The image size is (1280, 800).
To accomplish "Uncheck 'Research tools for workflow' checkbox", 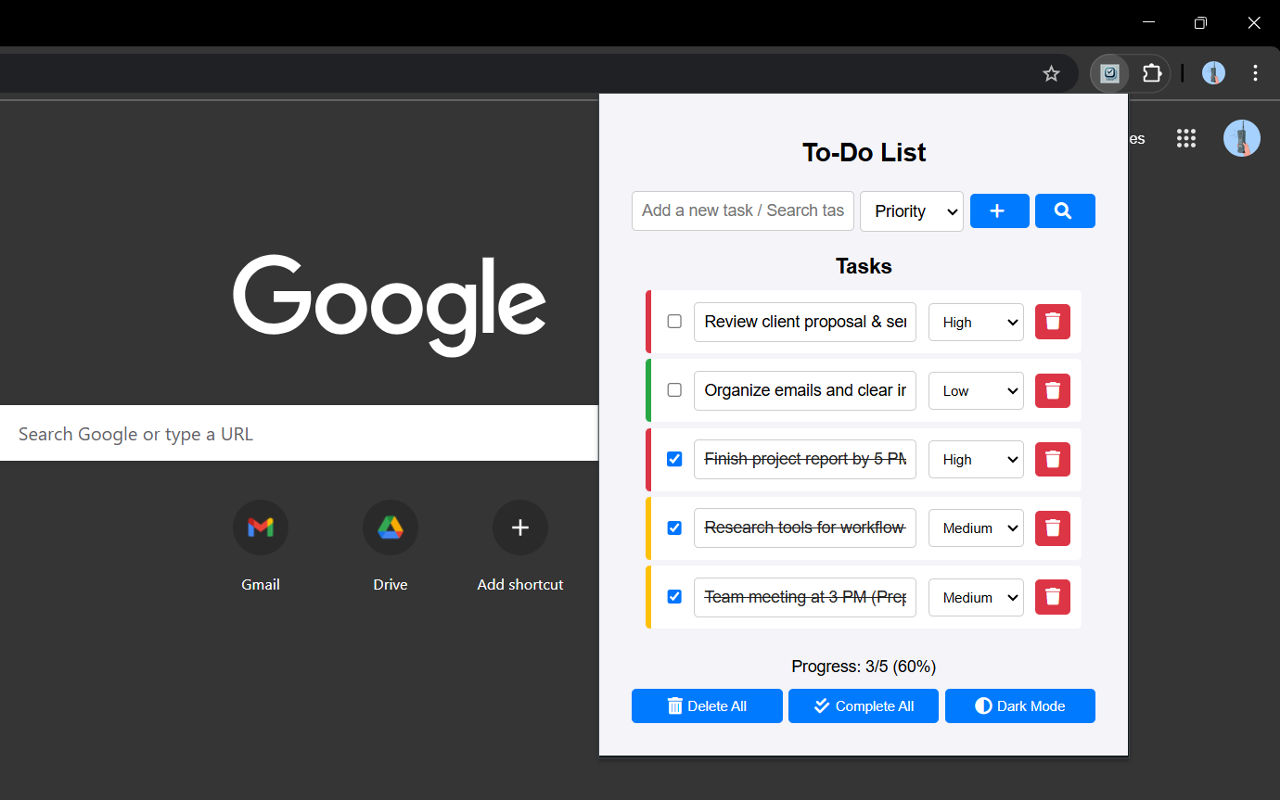I will coord(674,528).
